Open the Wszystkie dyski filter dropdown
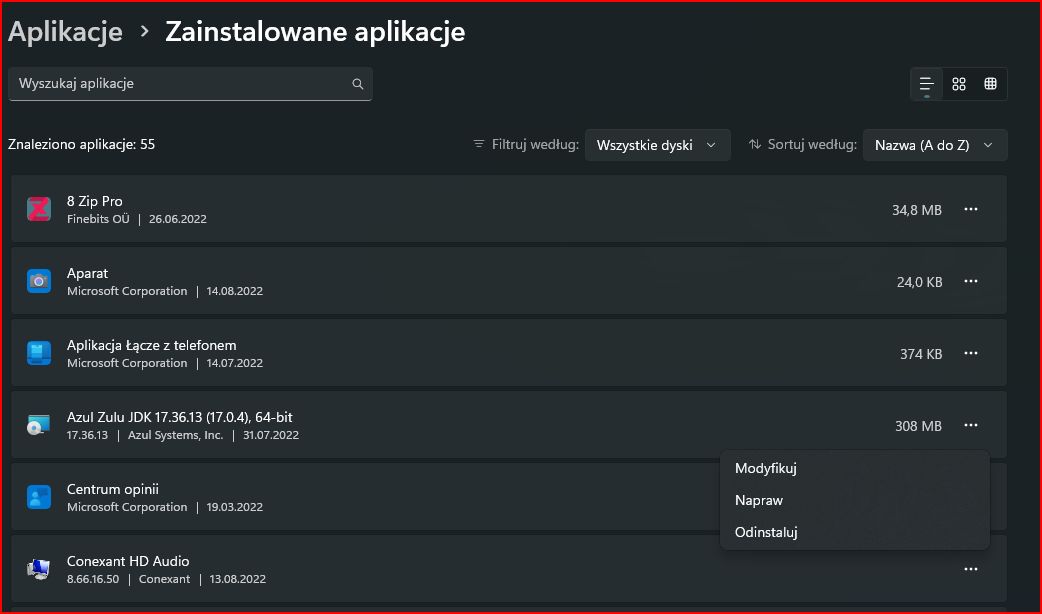Image resolution: width=1042 pixels, height=614 pixels. click(657, 145)
